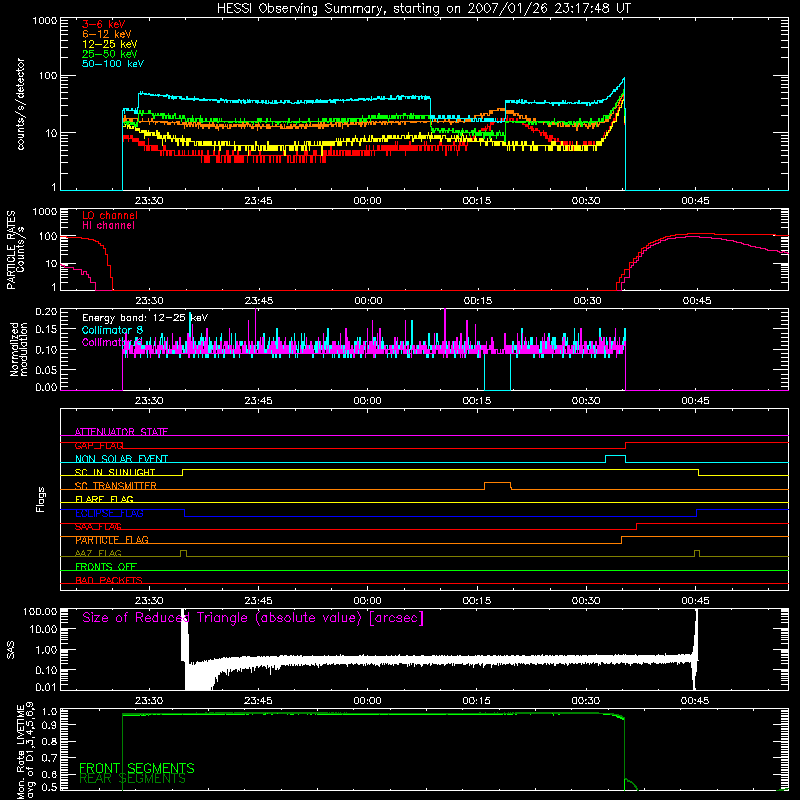Click the REAR SEGMENTS legend label

click(132, 779)
